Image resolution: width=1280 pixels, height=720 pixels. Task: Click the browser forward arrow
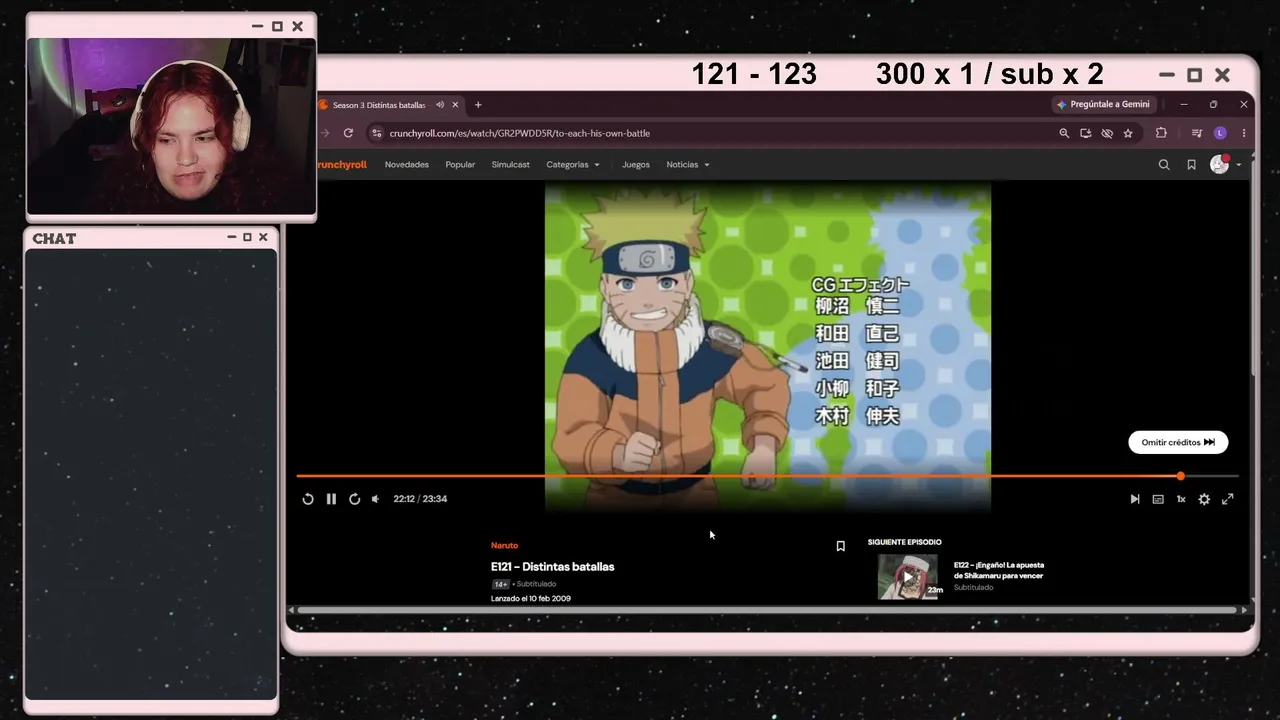coord(324,133)
